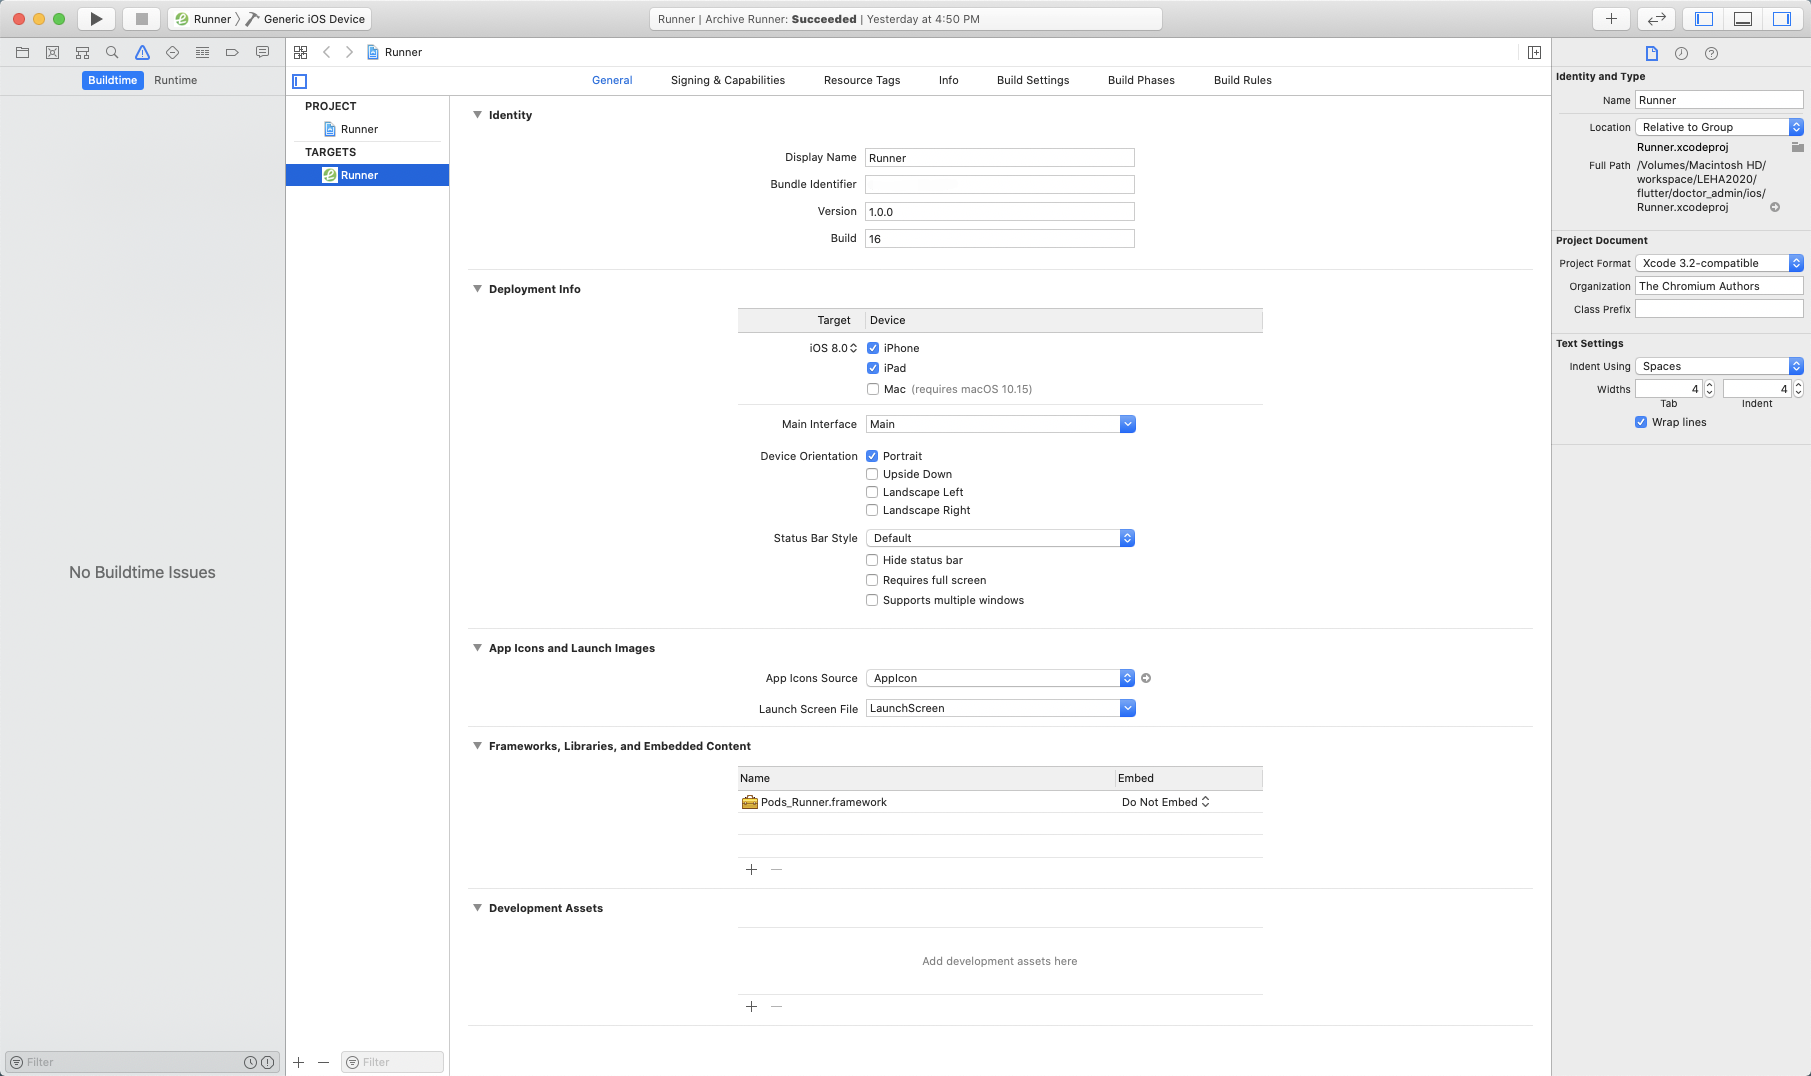Open the Indent Using dropdown
The width and height of the screenshot is (1811, 1076).
point(1719,366)
